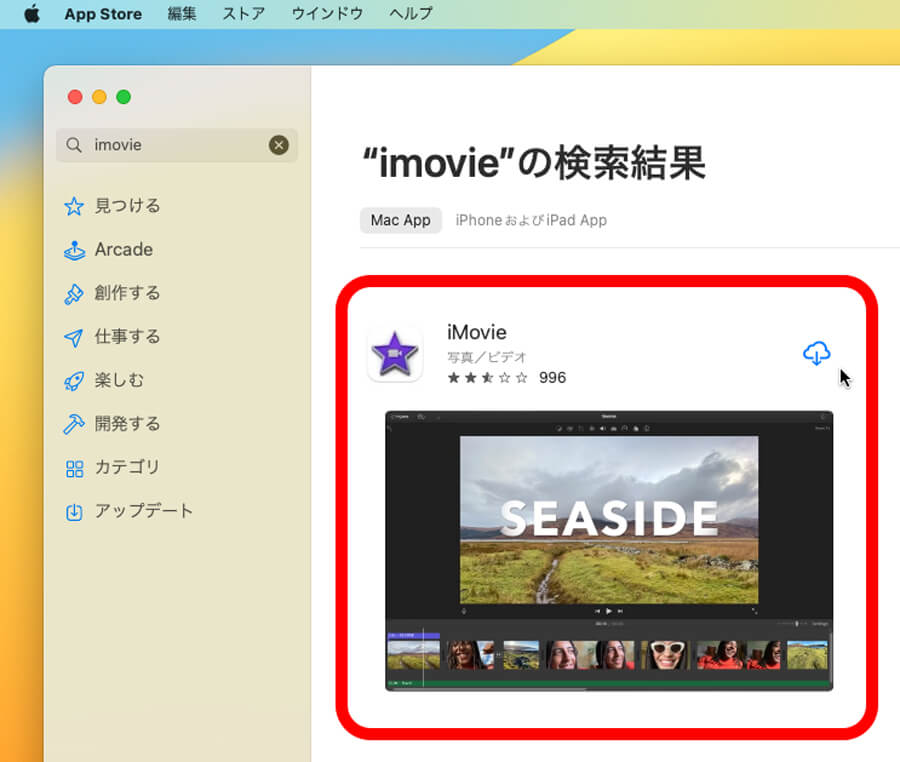Viewport: 900px width, 762px height.
Task: Open the ウインドウ menu
Action: click(327, 14)
